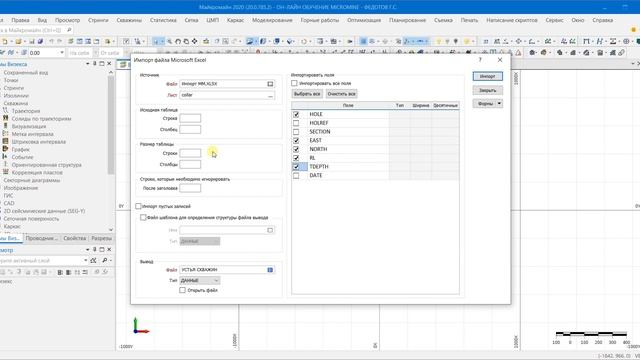Open the file browse icon beside Импорт ММ.XLSX
Screen dimensions: 640x360
[x=270, y=84]
